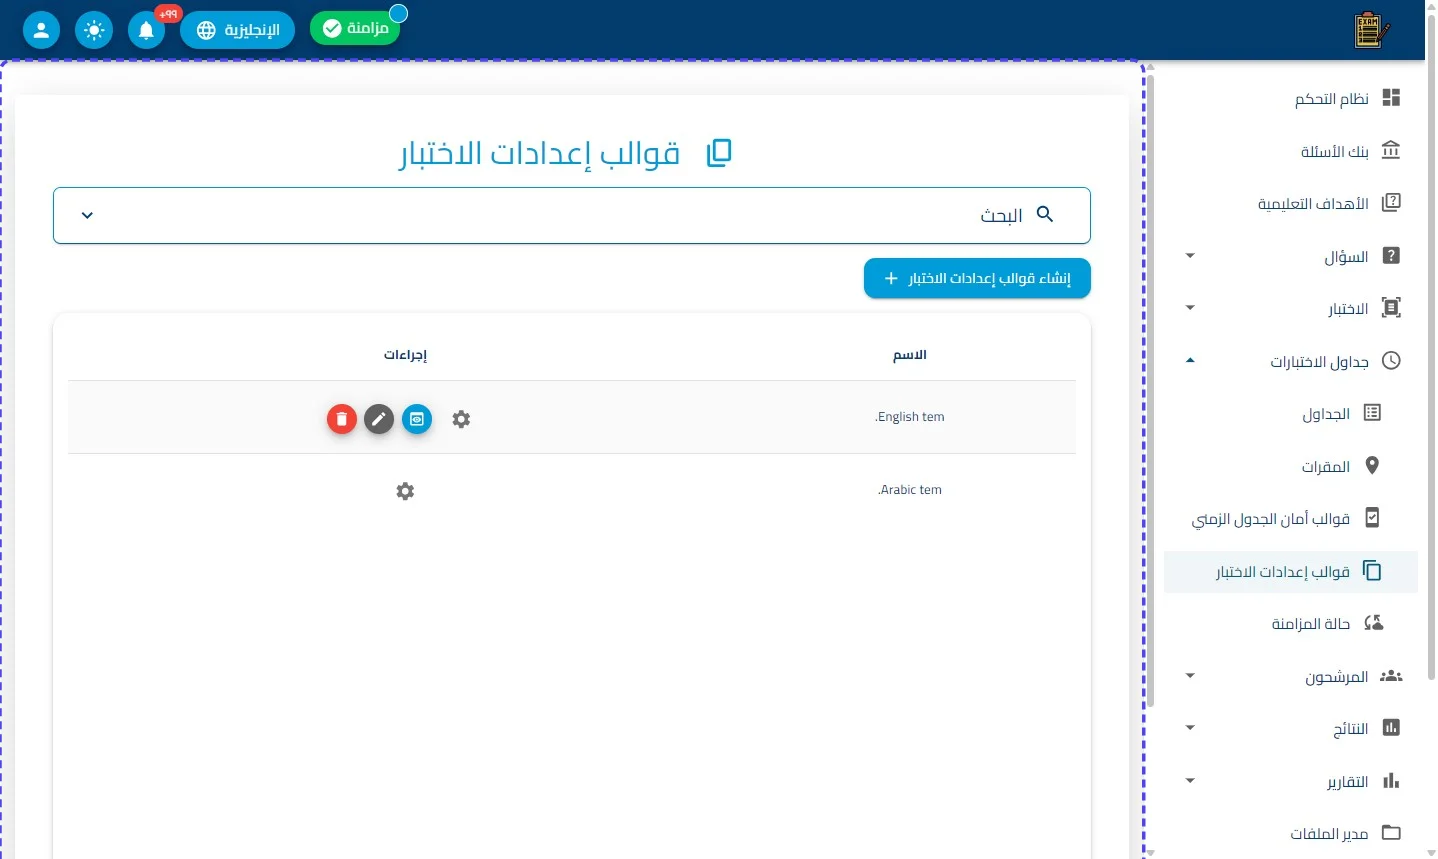1438x859 pixels.
Task: Delete the English tem template
Action: 342,419
